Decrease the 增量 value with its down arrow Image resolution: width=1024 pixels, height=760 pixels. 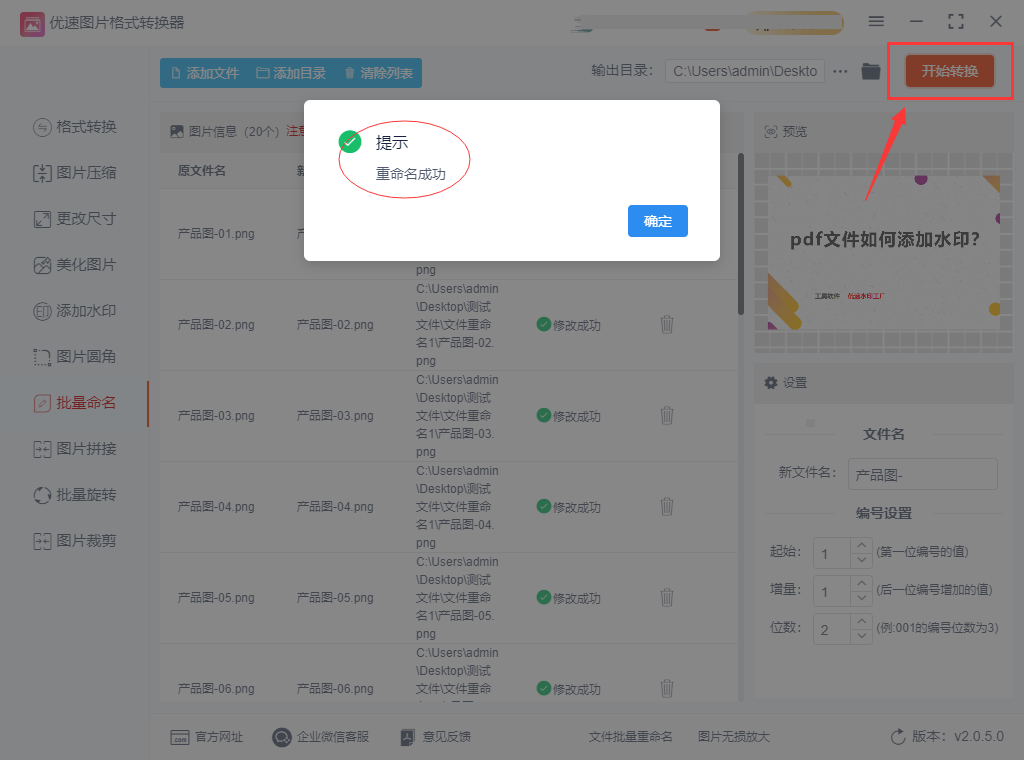862,598
